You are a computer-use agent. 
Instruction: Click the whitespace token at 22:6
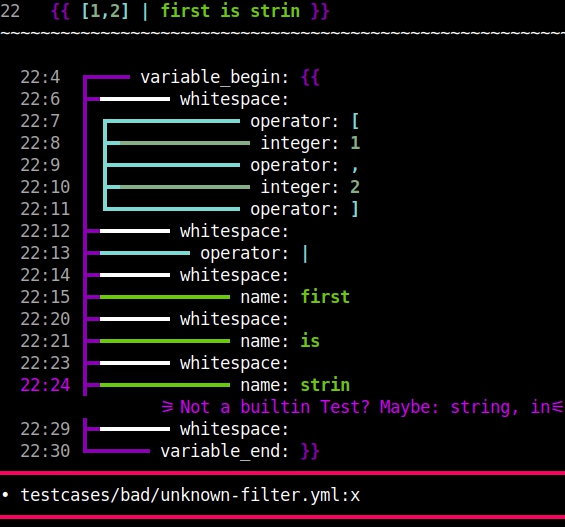pos(235,99)
